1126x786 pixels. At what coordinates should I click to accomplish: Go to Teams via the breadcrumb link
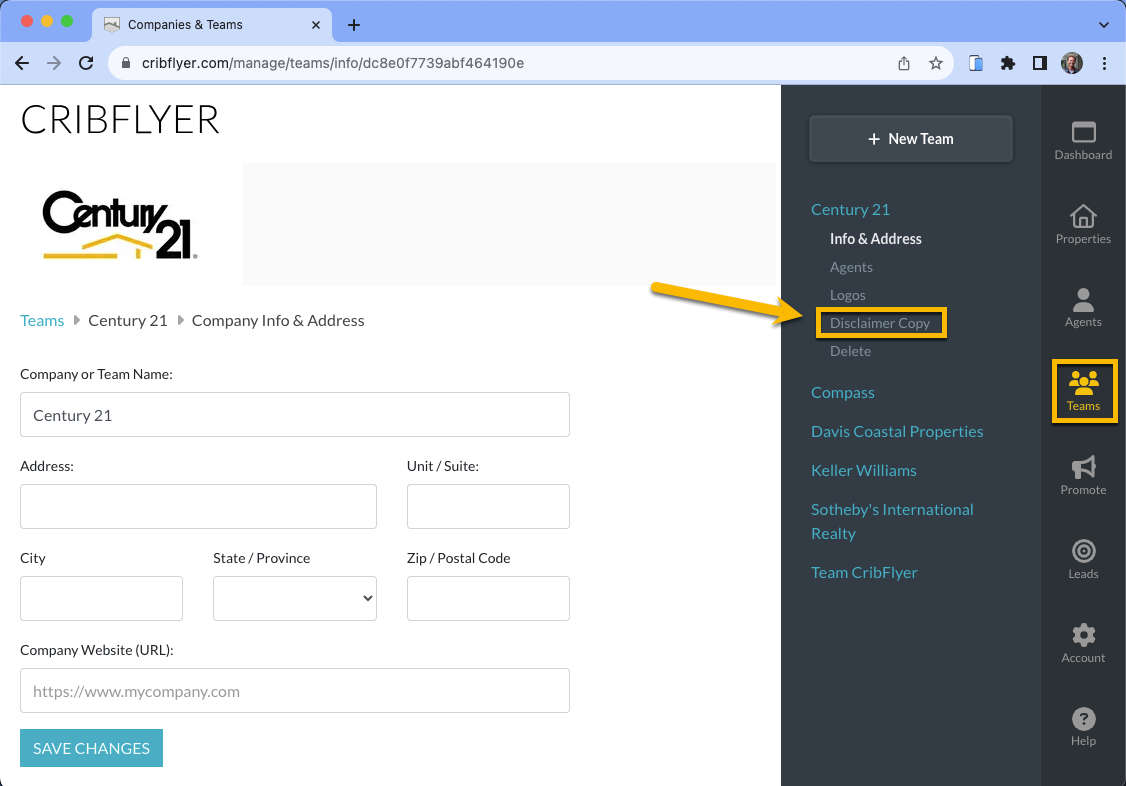click(x=42, y=320)
